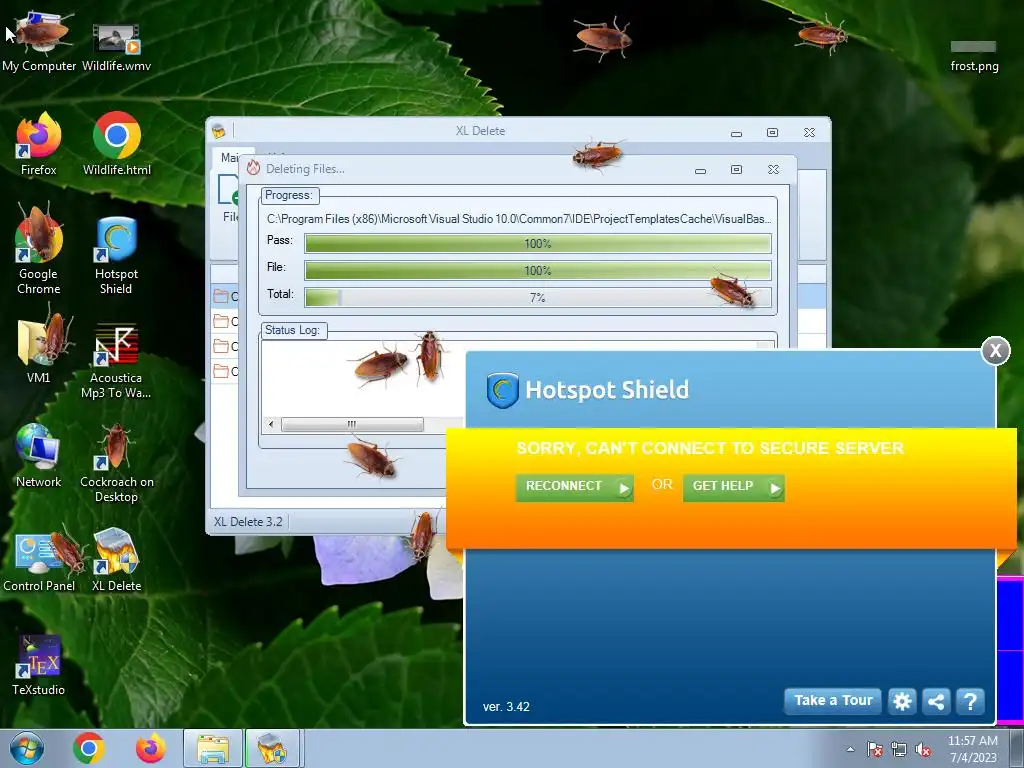Open Network desktop icon

click(39, 456)
